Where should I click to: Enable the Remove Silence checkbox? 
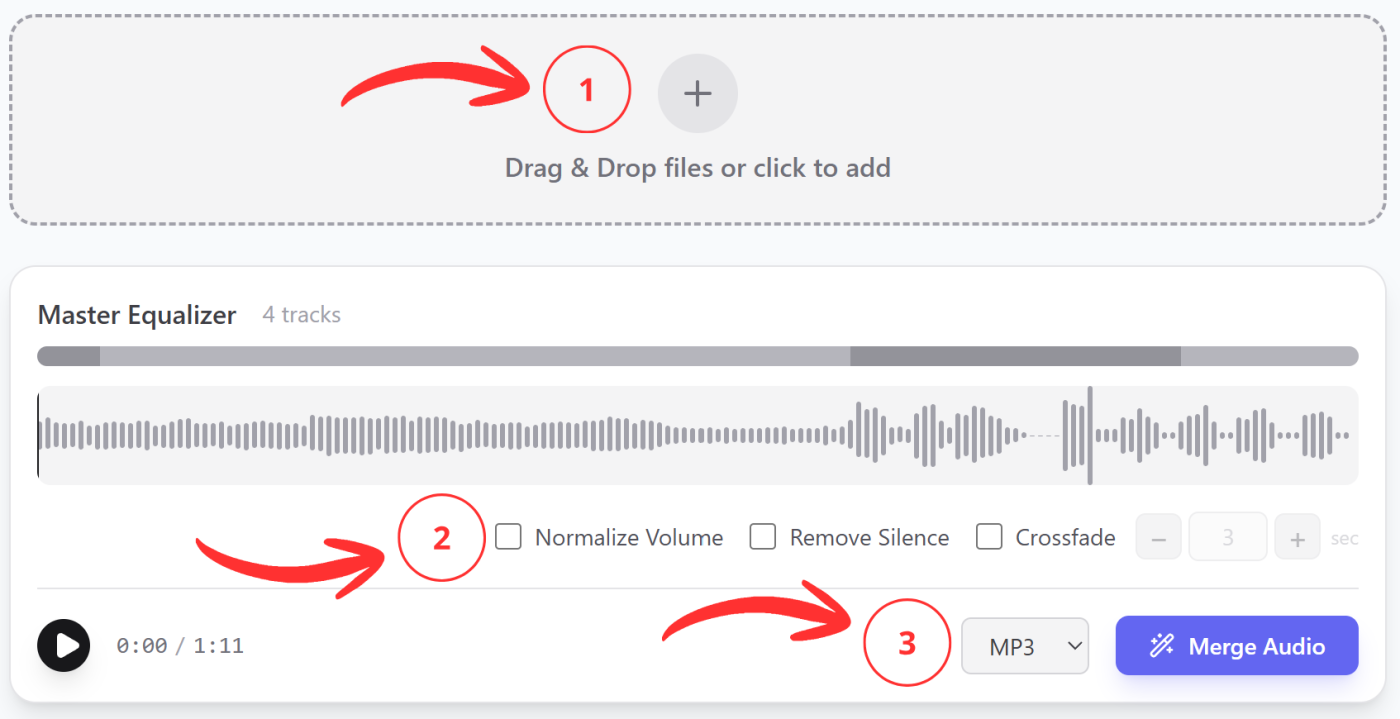tap(763, 536)
